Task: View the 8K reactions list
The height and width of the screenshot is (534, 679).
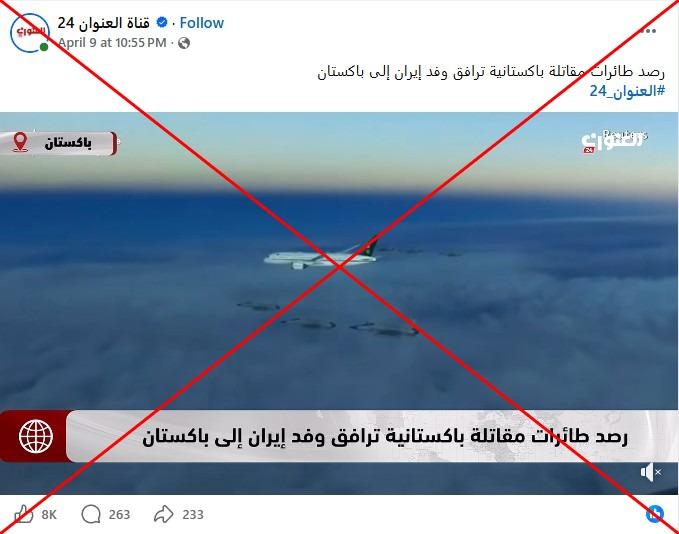Action: click(x=49, y=515)
